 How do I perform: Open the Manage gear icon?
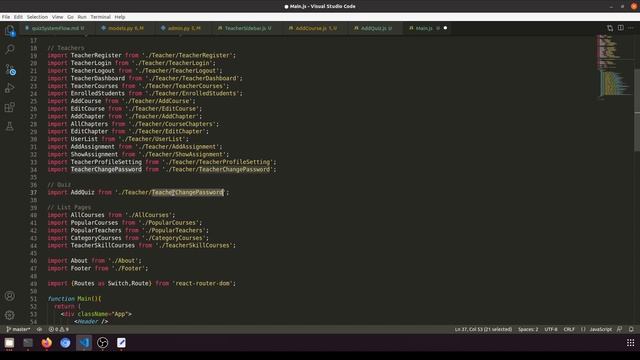(x=10, y=315)
